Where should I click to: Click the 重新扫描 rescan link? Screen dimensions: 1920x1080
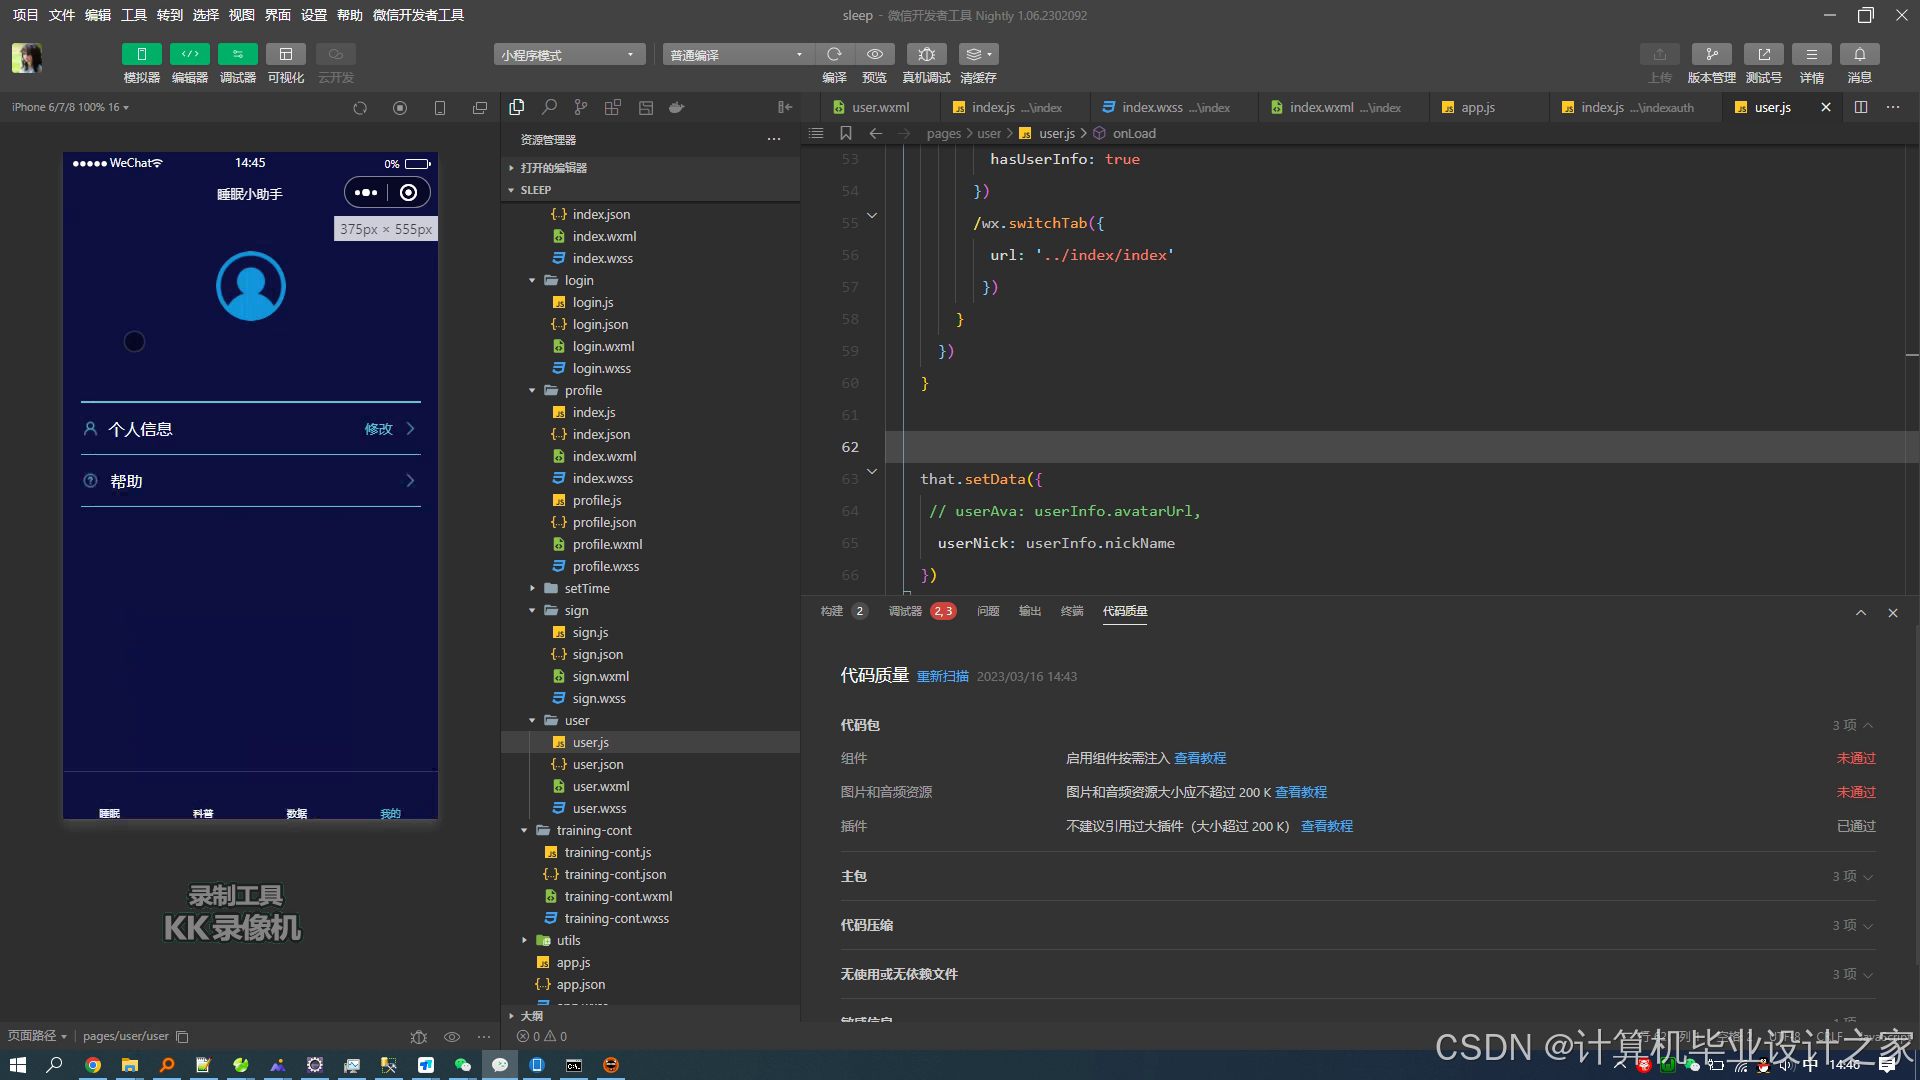tap(942, 677)
